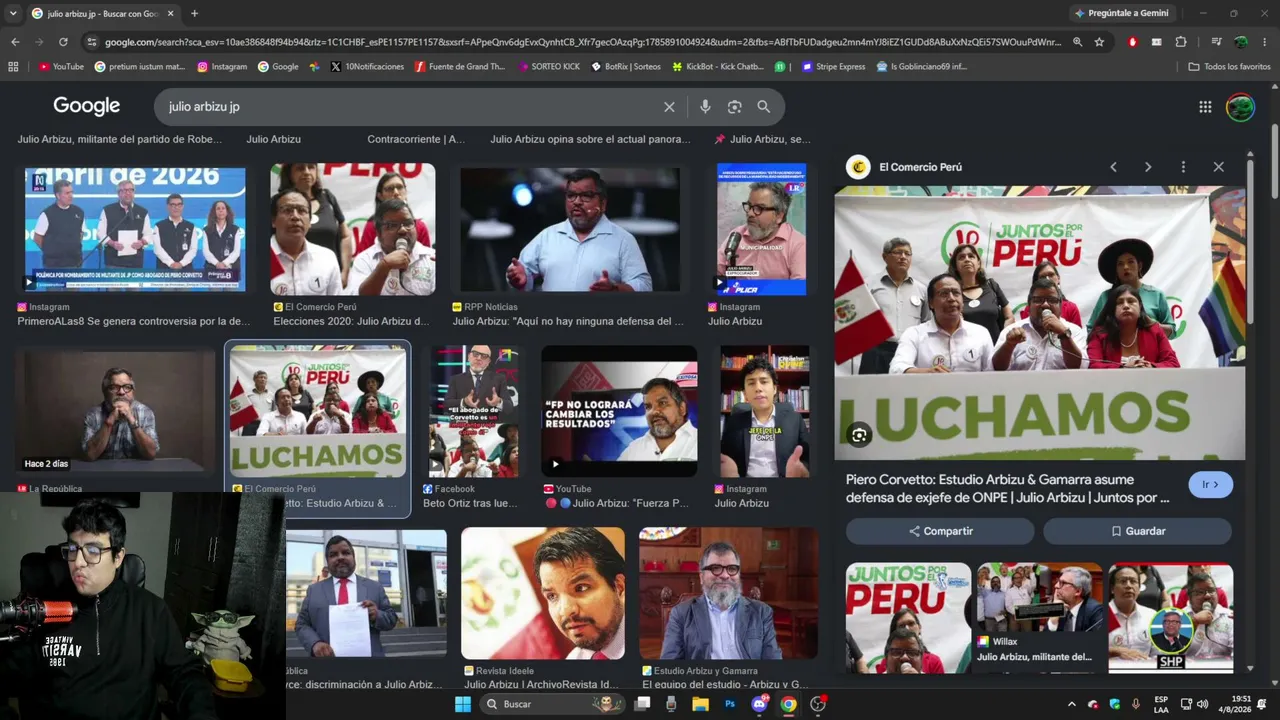Open the preview panel's three-dot options menu

coord(1183,167)
